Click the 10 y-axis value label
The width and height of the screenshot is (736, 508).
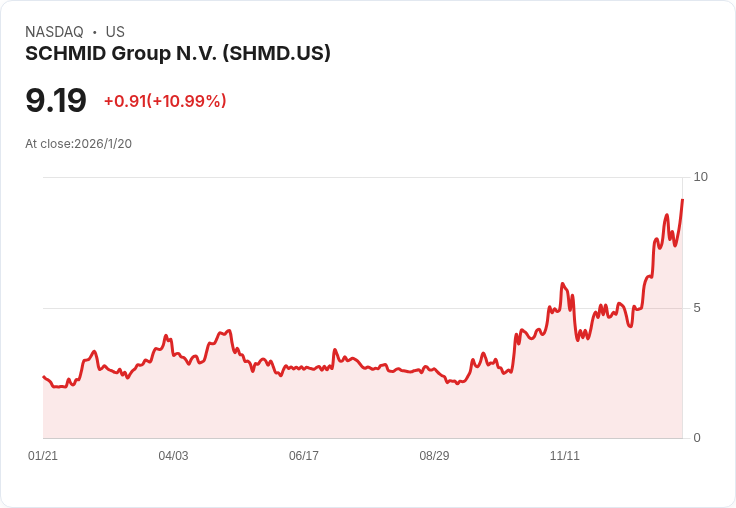pyautogui.click(x=700, y=177)
